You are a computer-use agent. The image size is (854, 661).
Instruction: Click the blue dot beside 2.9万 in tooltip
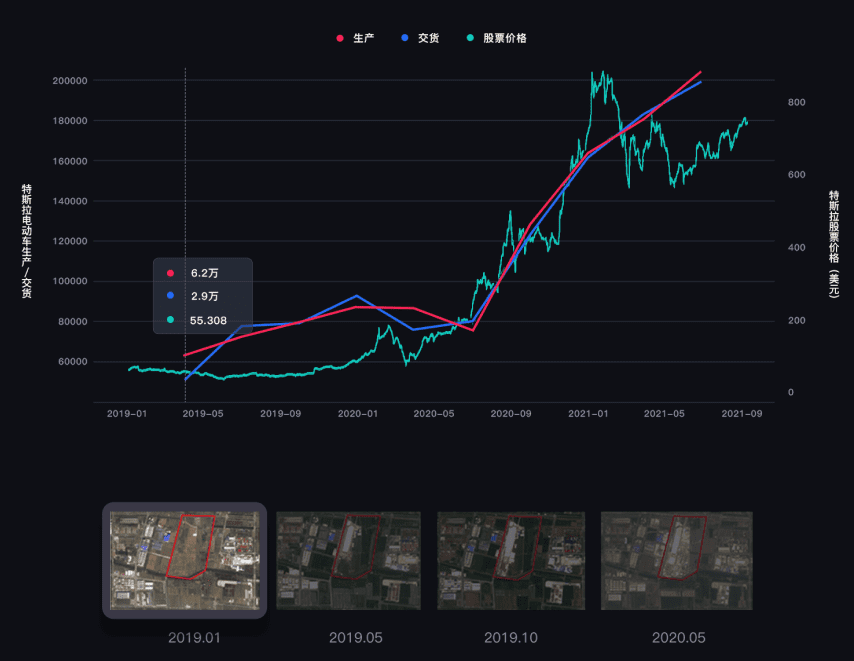170,296
